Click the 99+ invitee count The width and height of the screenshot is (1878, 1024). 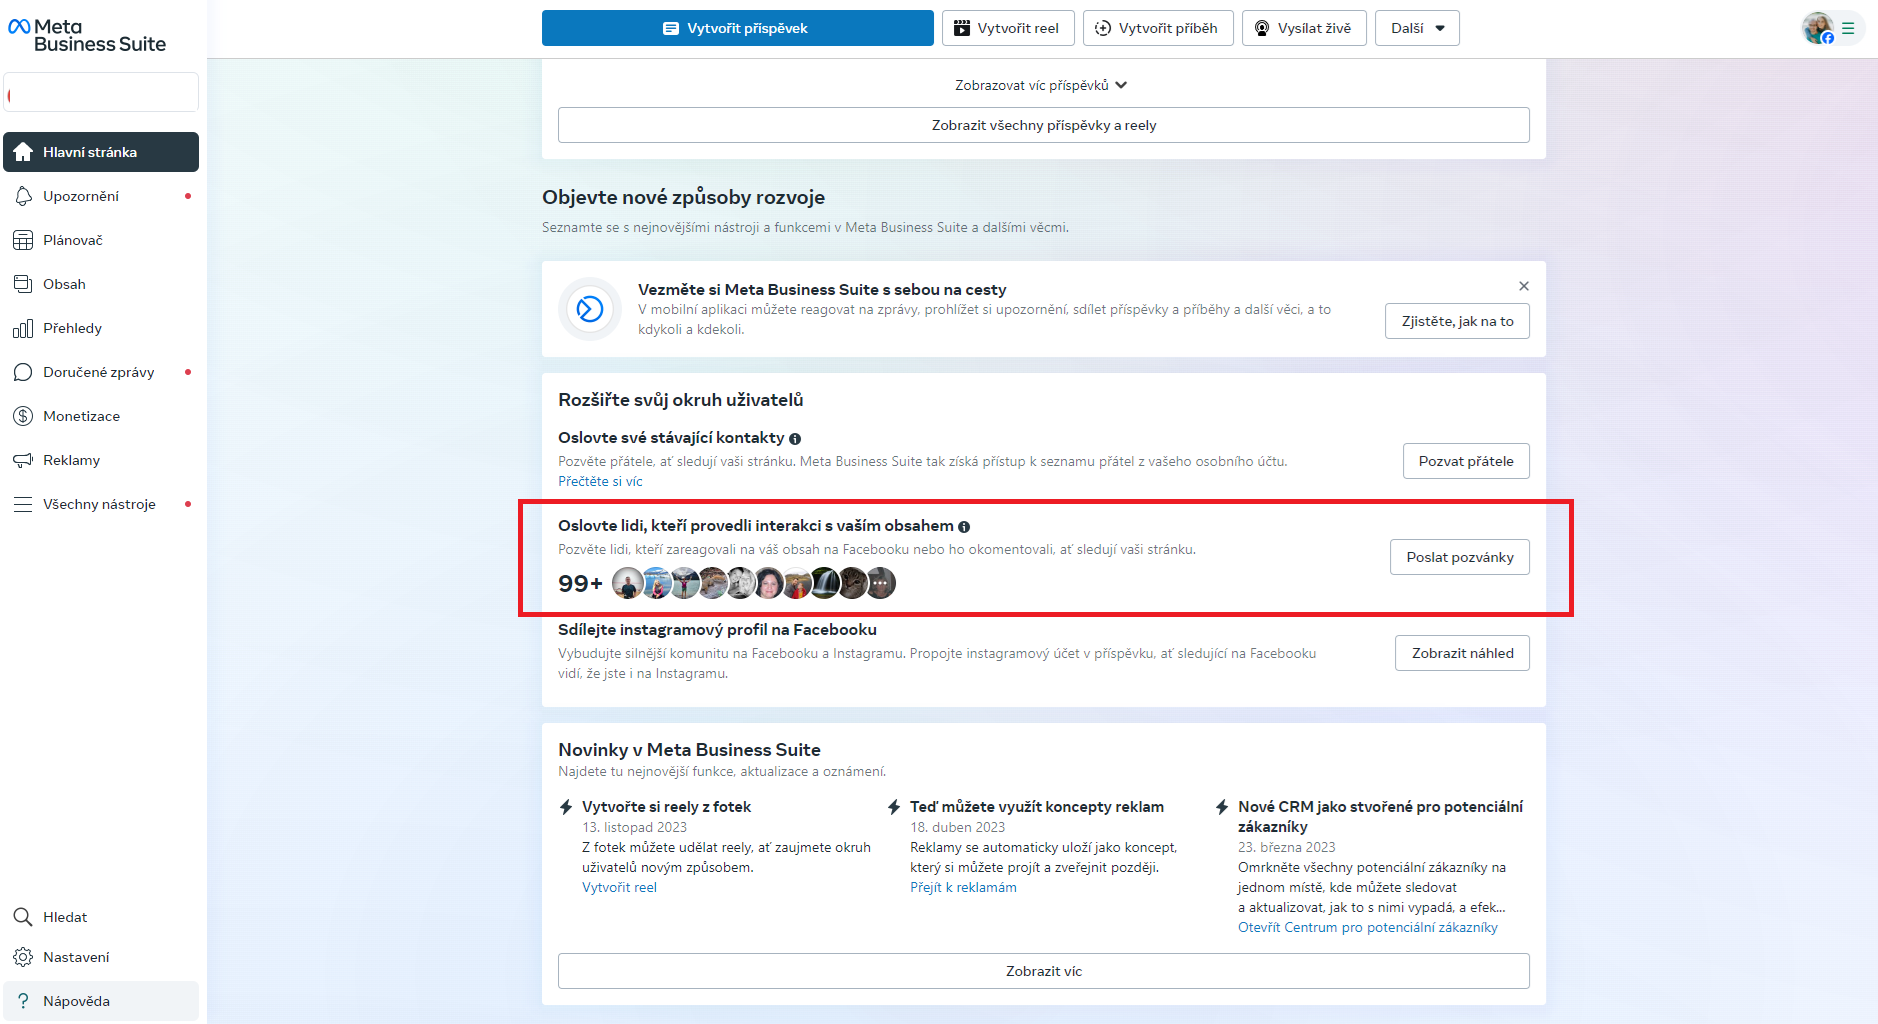click(580, 583)
